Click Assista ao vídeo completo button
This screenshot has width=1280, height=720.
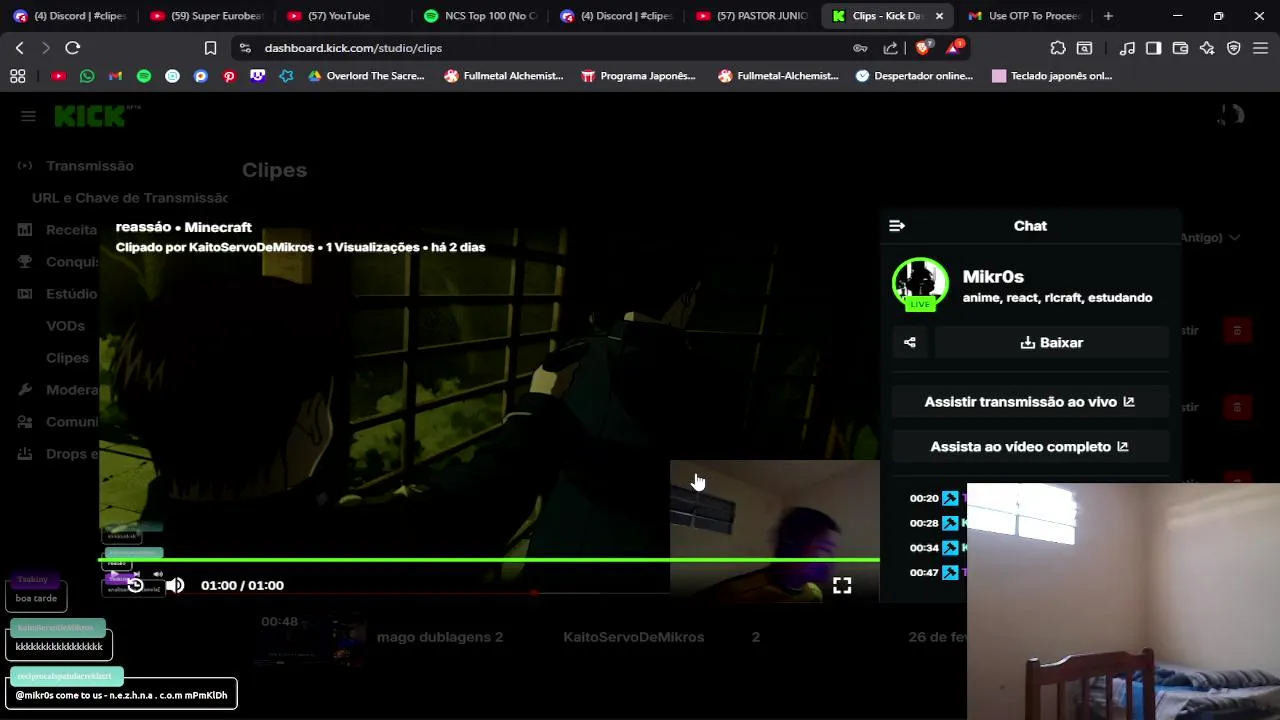(x=1030, y=447)
